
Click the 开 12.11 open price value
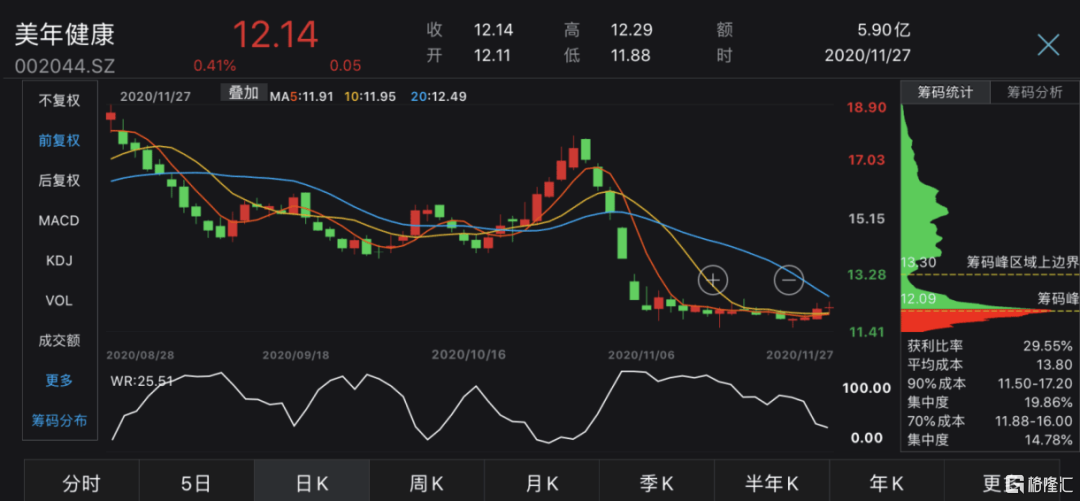[x=492, y=56]
